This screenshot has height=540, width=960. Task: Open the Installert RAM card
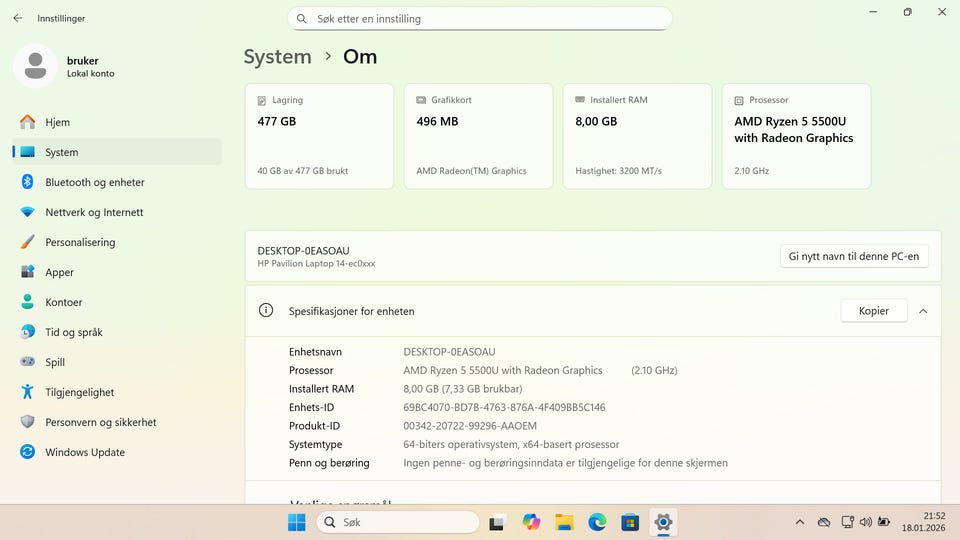[637, 136]
